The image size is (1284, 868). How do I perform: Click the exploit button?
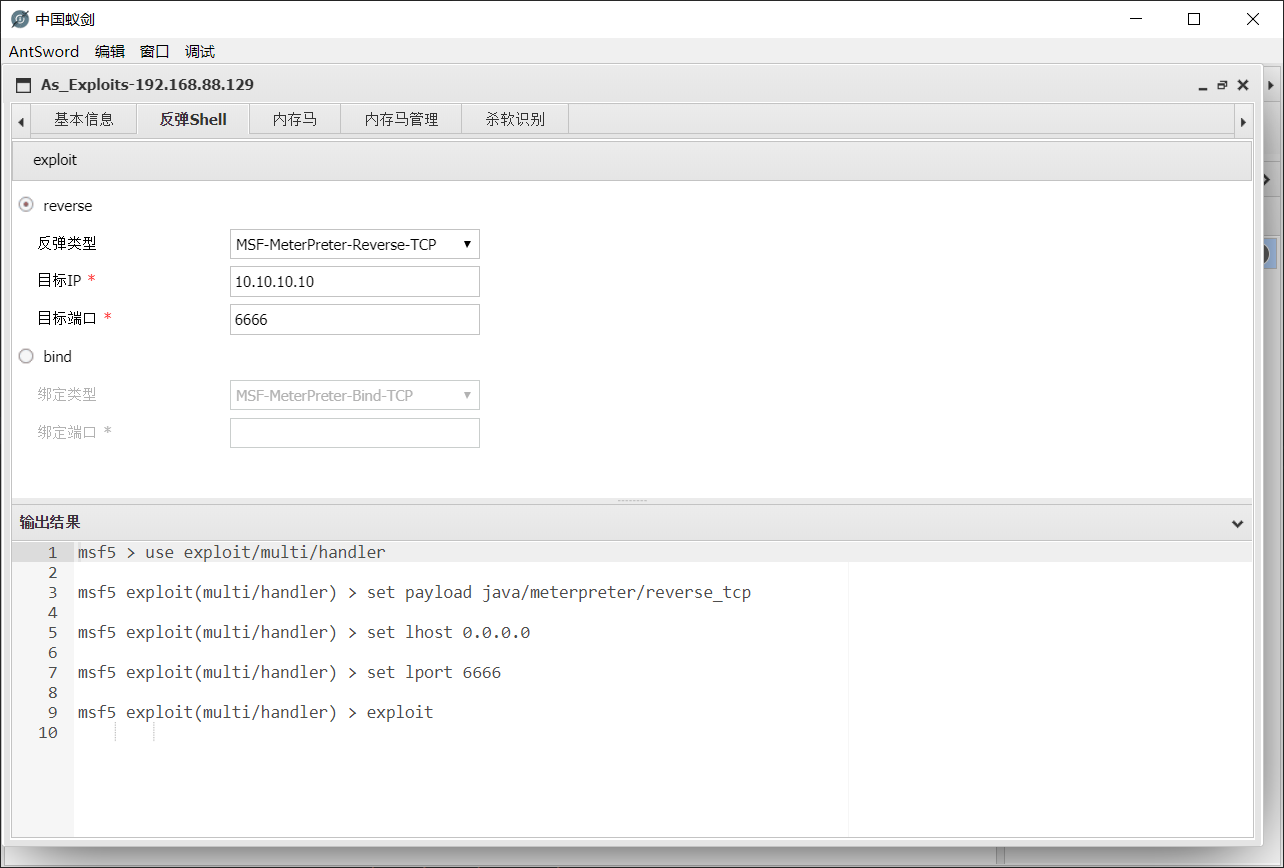point(55,160)
